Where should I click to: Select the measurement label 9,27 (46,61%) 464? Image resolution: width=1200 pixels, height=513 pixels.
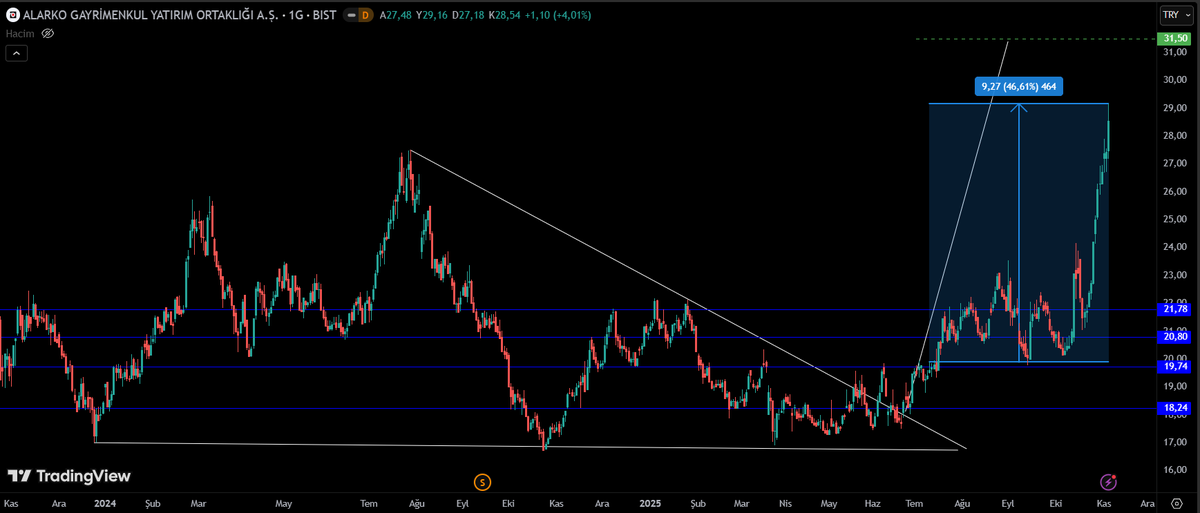(1019, 87)
